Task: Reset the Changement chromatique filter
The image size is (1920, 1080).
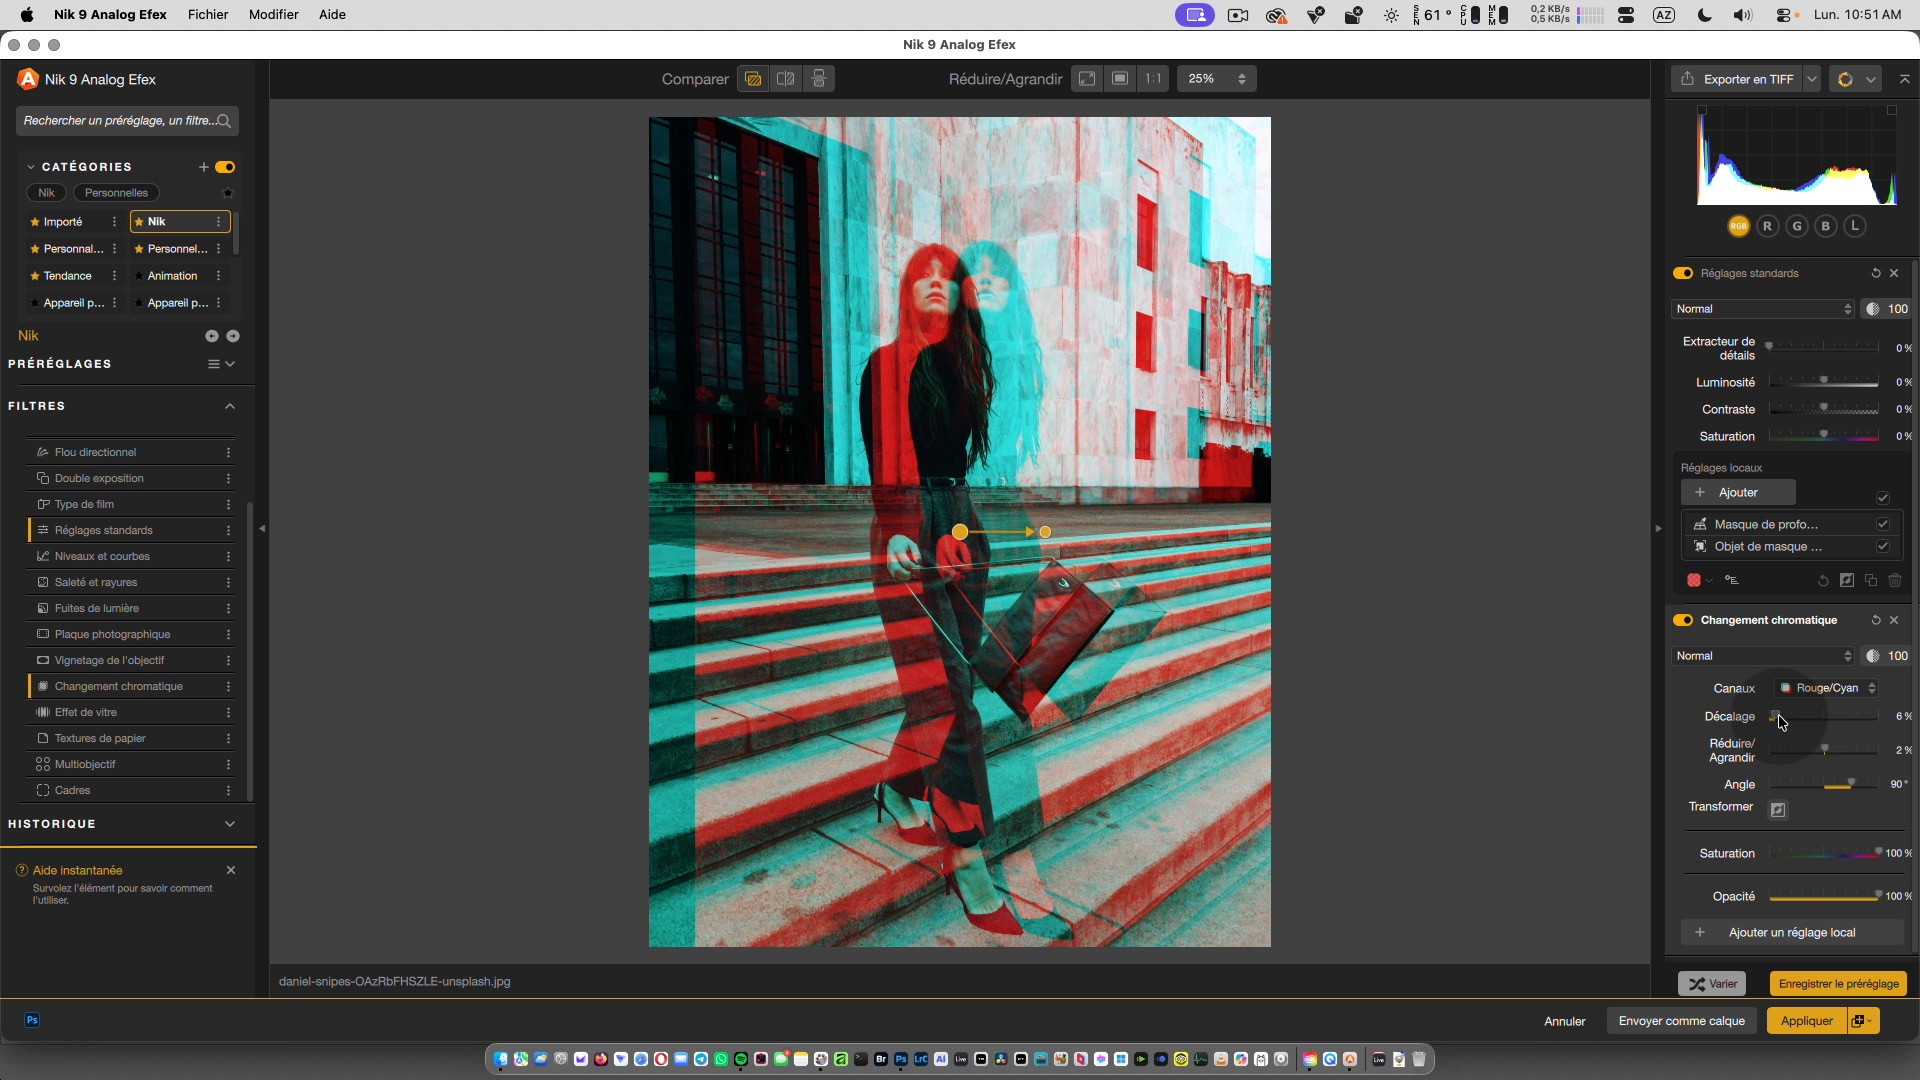Action: click(1876, 621)
